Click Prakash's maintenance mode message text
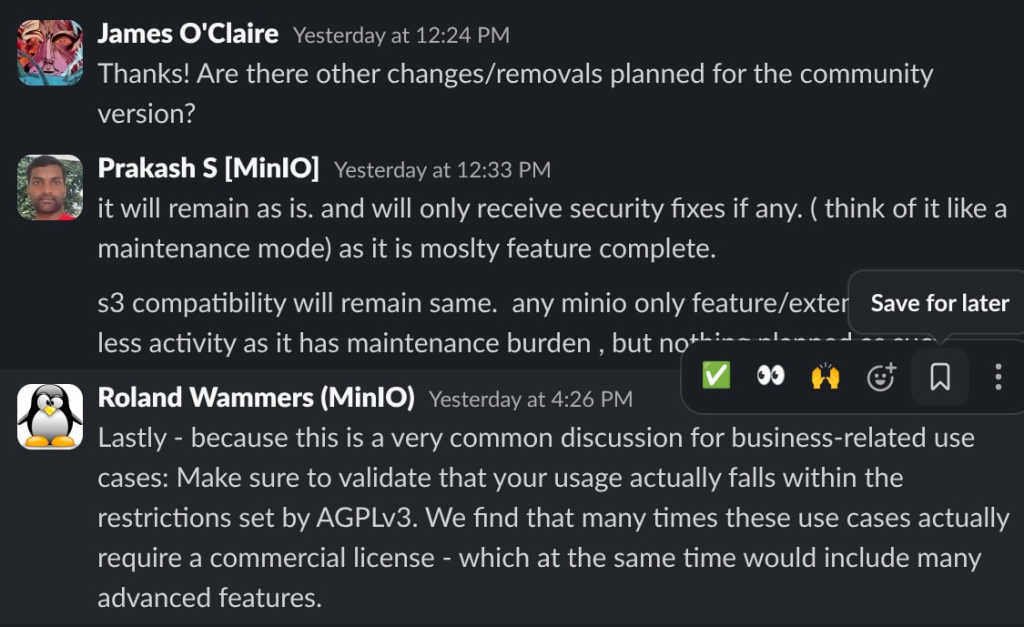Viewport: 1024px width, 627px height. point(552,228)
